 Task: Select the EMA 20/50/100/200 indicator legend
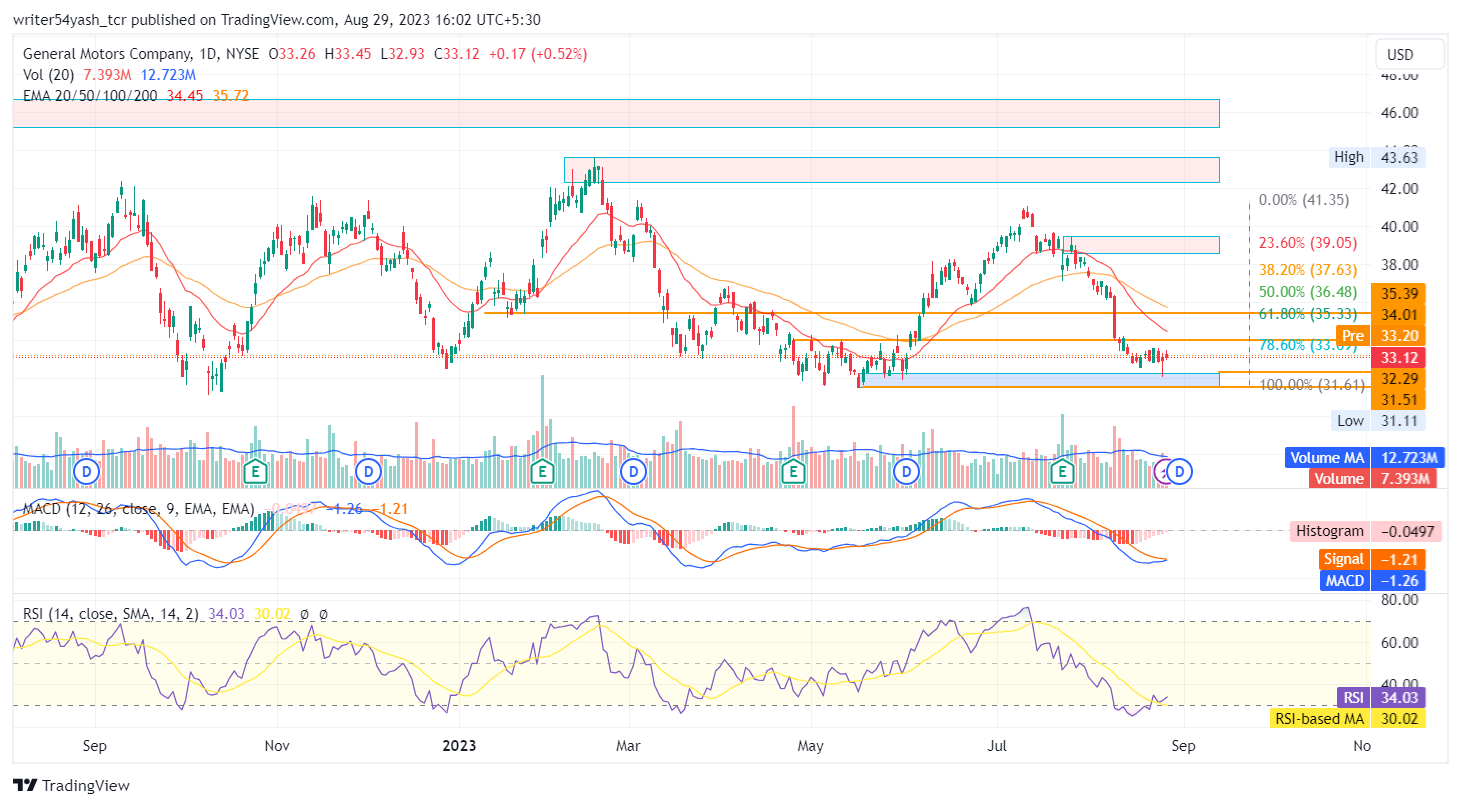[x=89, y=96]
